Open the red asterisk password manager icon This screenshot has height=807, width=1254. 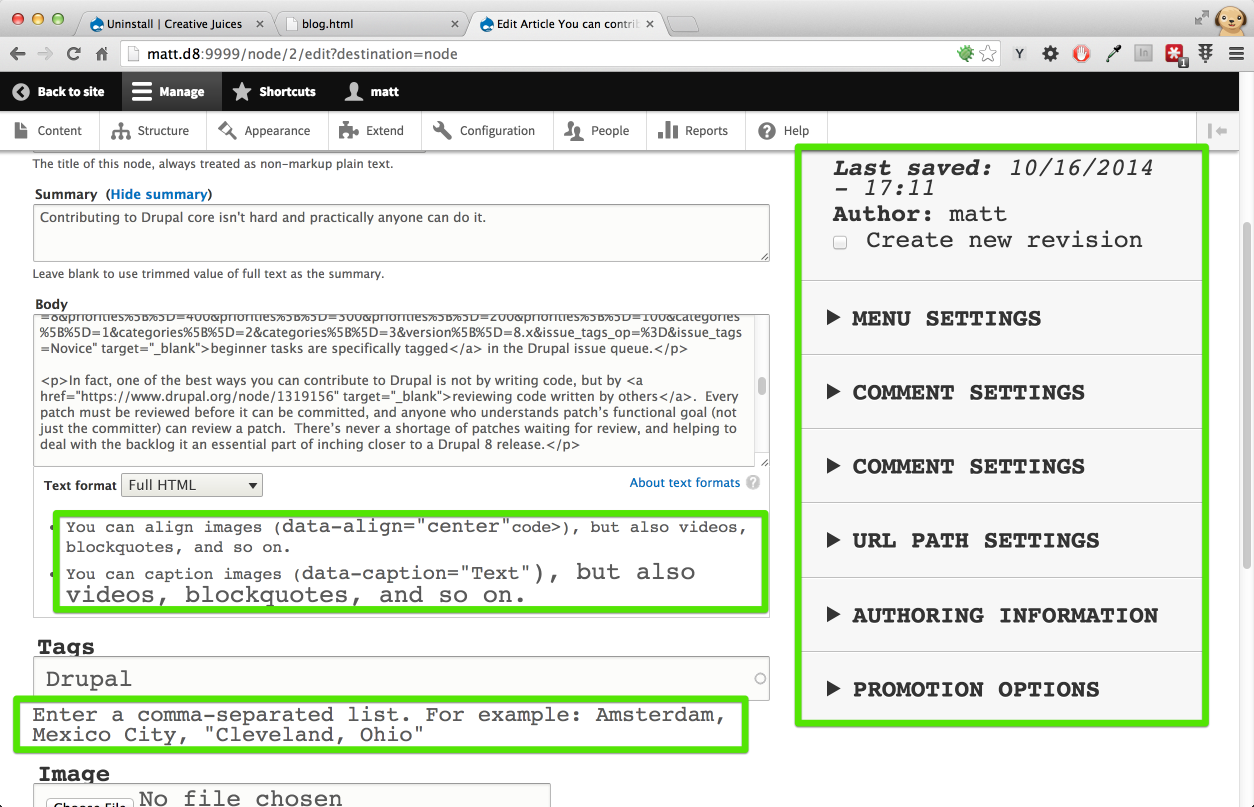click(x=1175, y=55)
